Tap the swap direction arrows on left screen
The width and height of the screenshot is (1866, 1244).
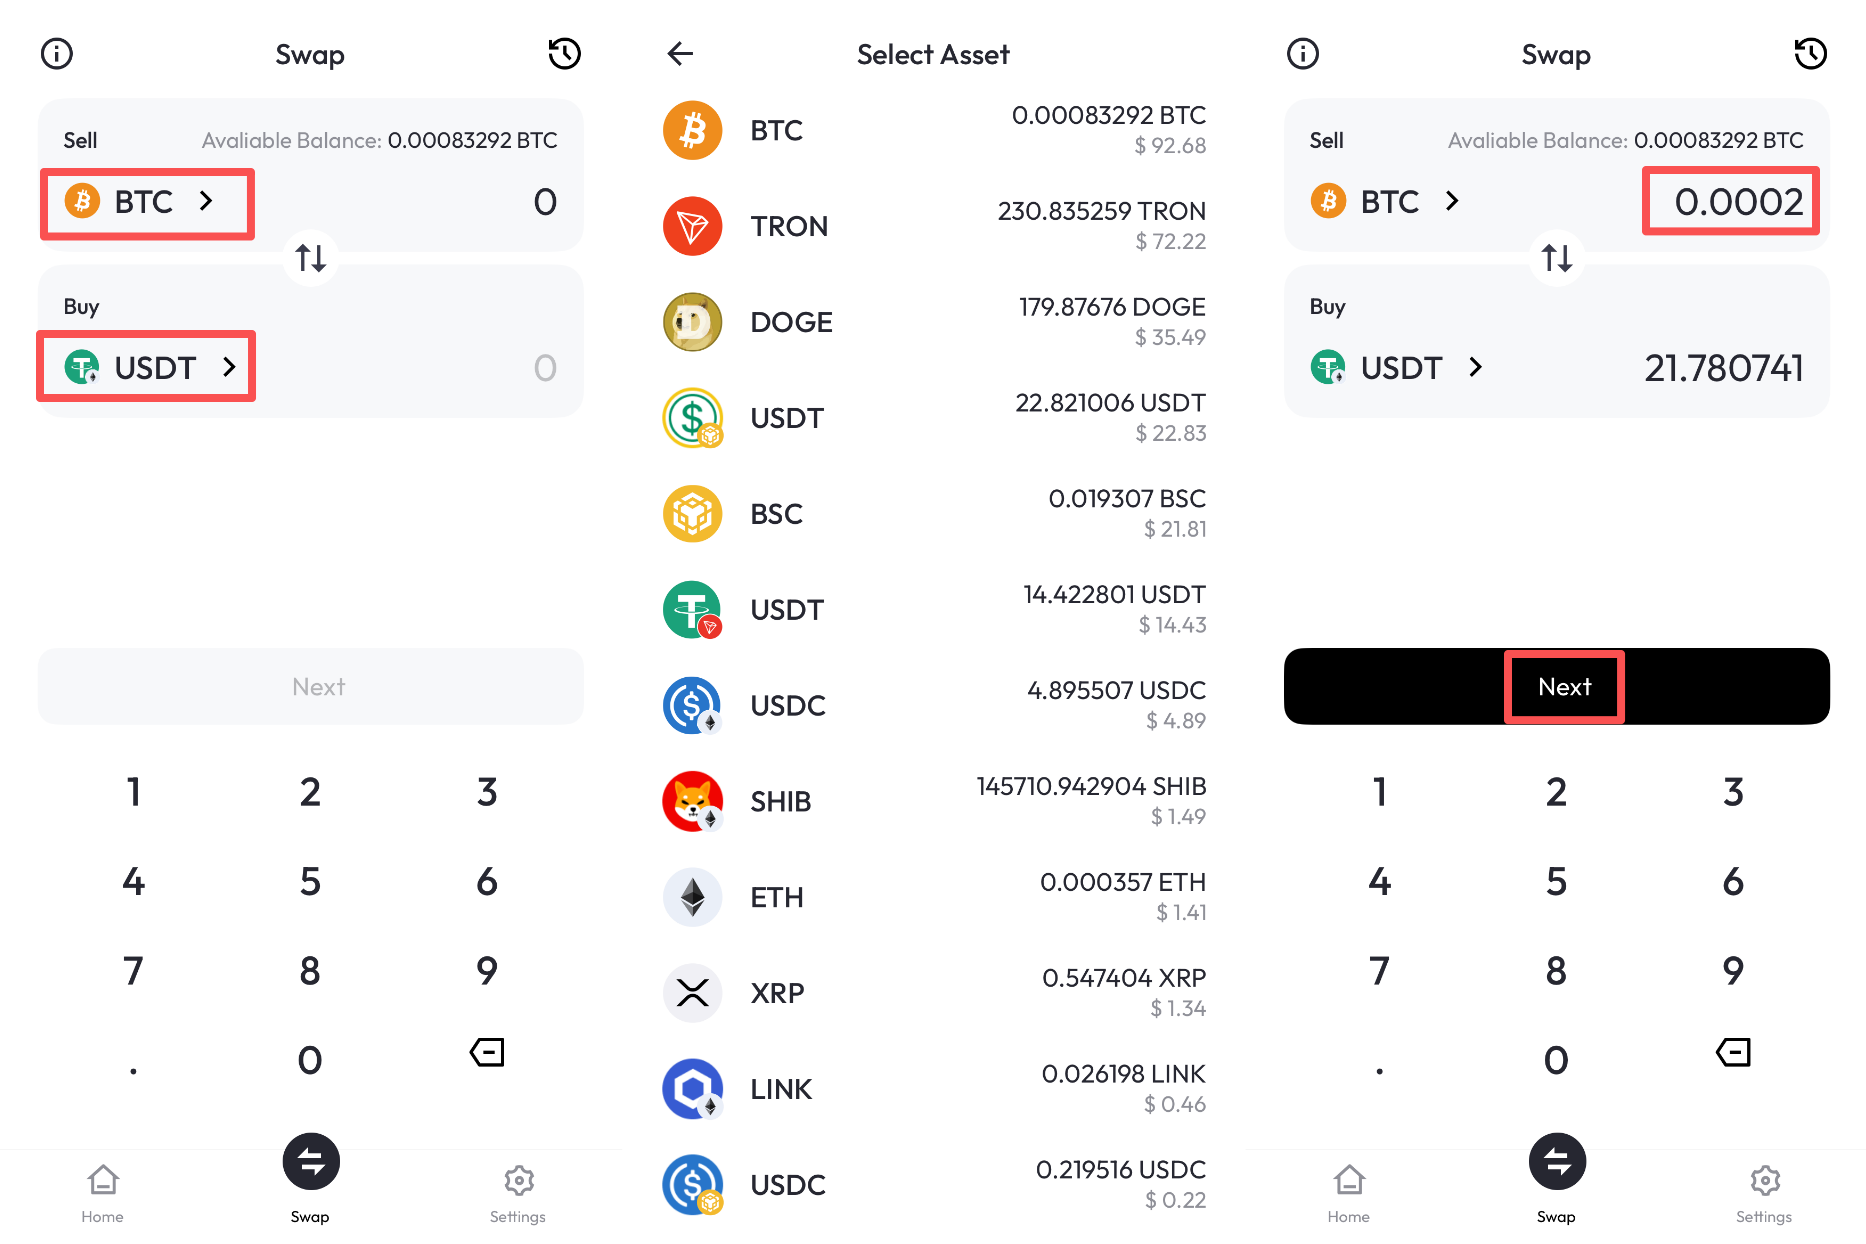click(311, 258)
